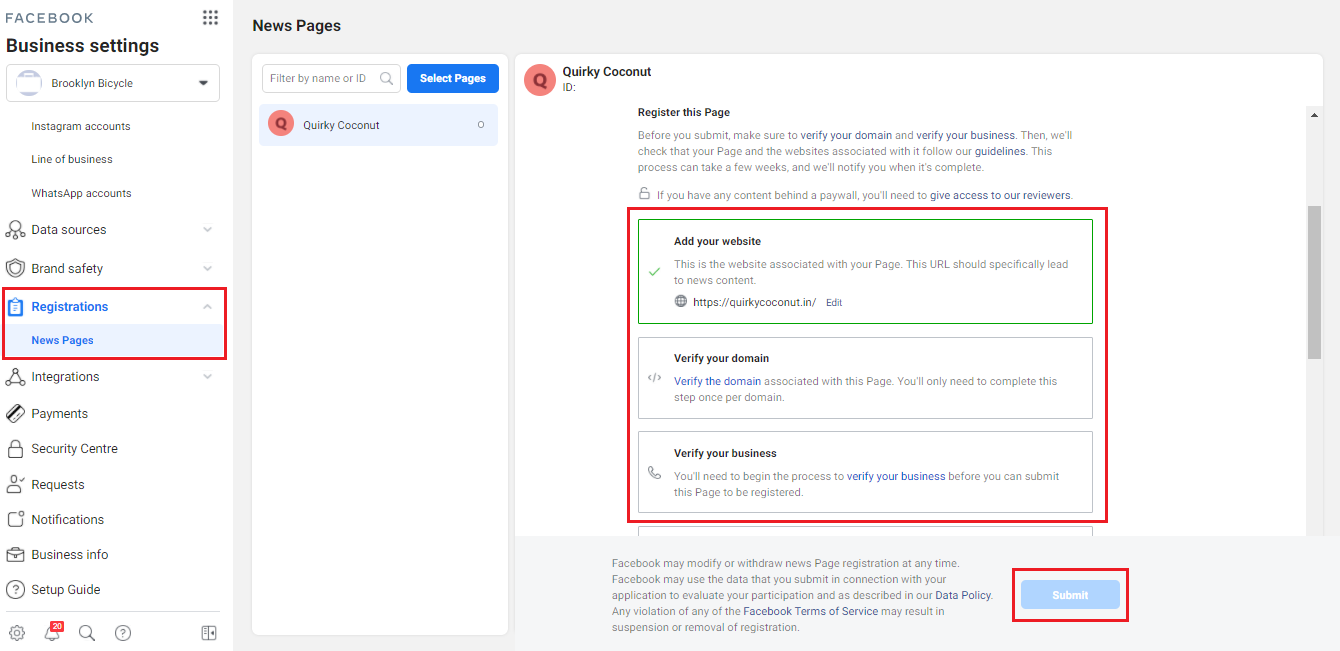Viewport: 1340px width, 651px height.
Task: Click the Select Pages button
Action: click(453, 79)
